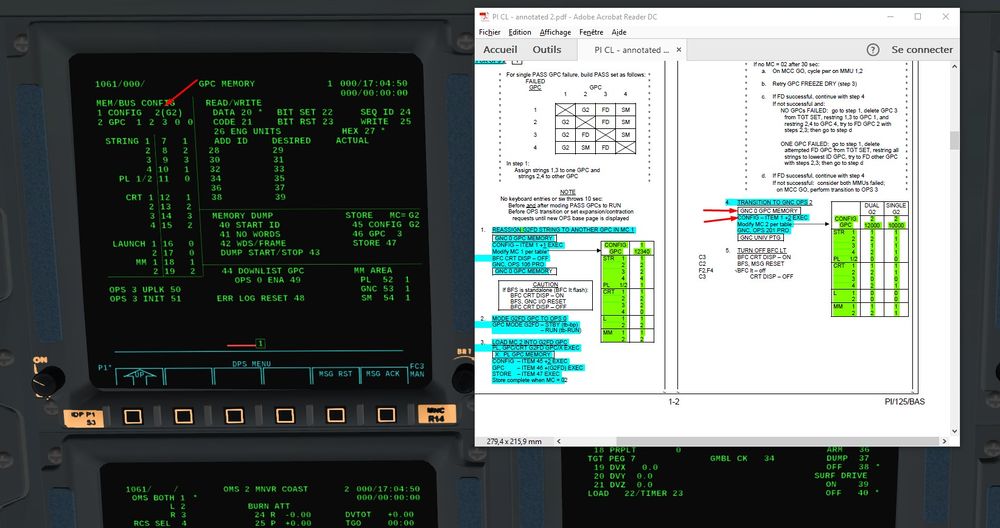Click the MNC R14 label plate

[436, 414]
